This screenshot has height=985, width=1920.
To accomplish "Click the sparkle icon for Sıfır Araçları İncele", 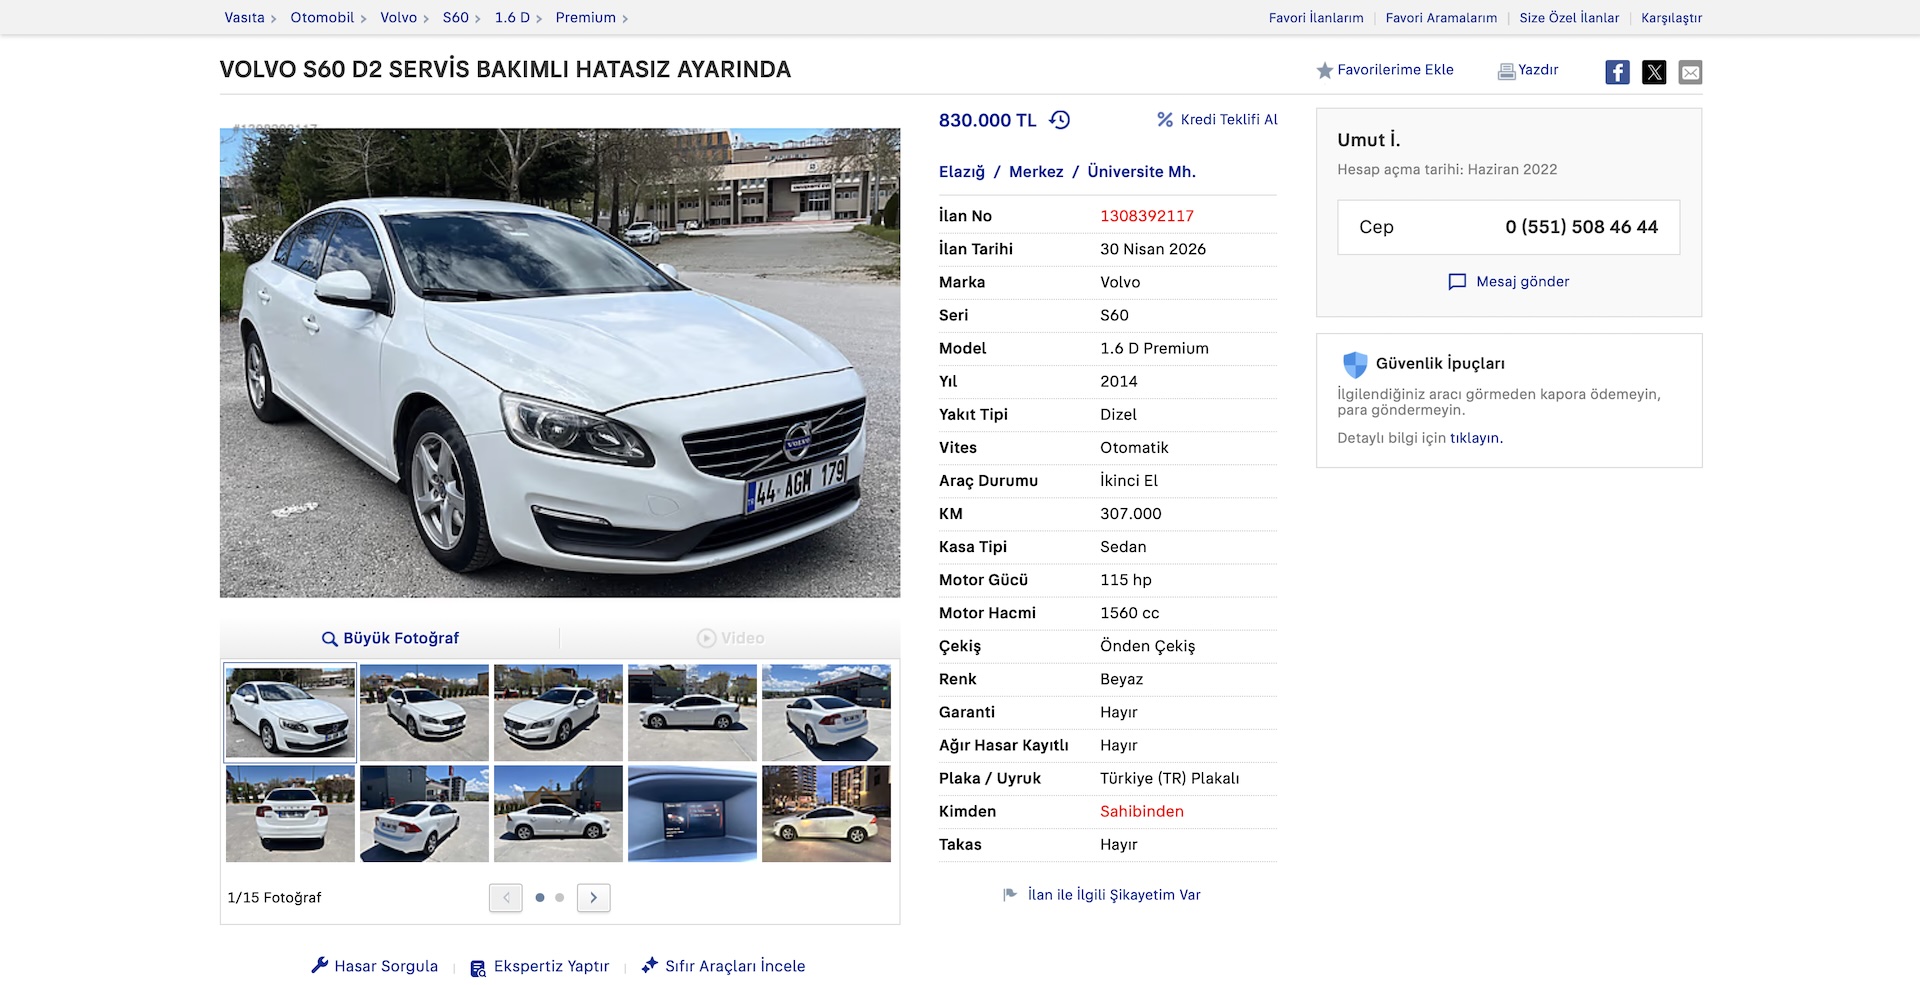I will coord(650,965).
